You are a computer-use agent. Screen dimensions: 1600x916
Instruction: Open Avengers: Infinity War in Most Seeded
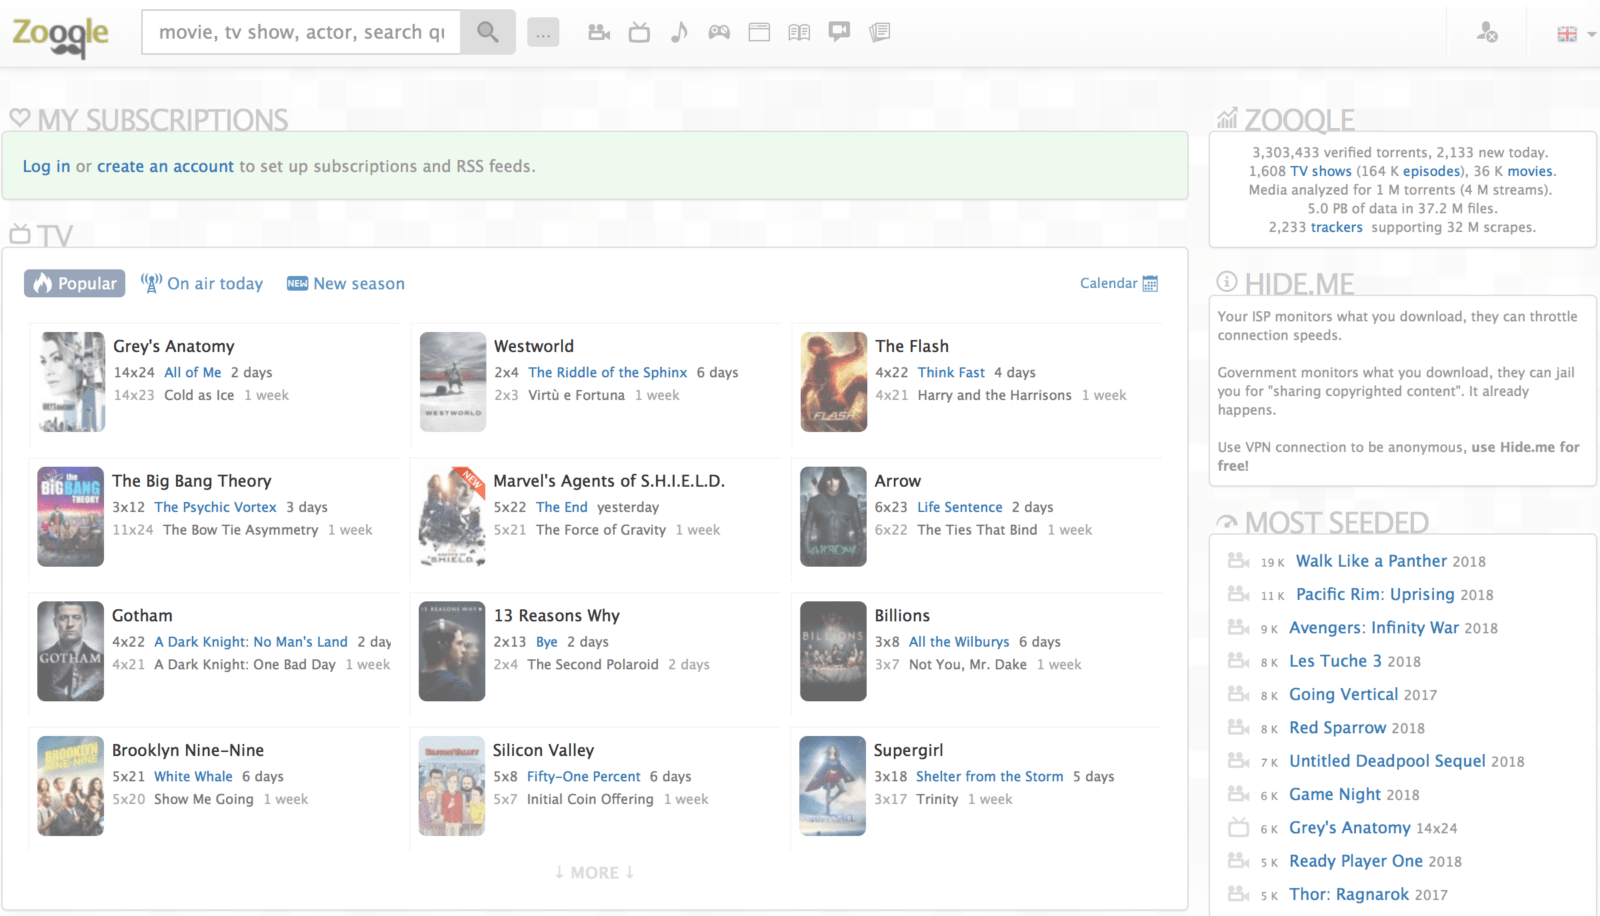[1374, 627]
